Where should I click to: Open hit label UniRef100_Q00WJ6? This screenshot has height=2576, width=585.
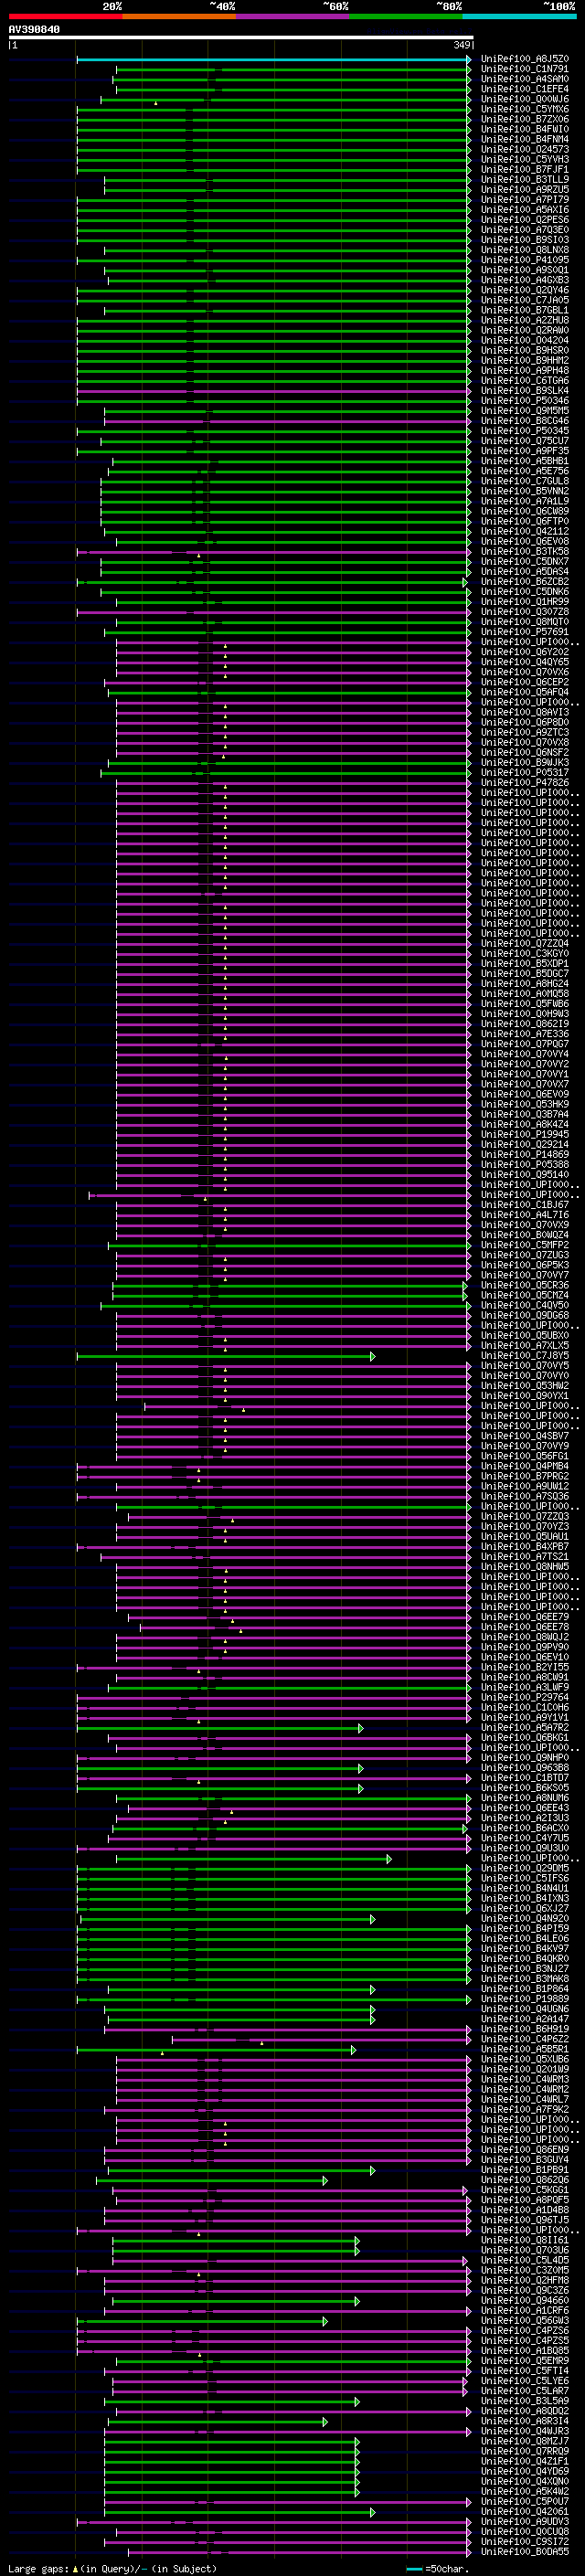525,99
